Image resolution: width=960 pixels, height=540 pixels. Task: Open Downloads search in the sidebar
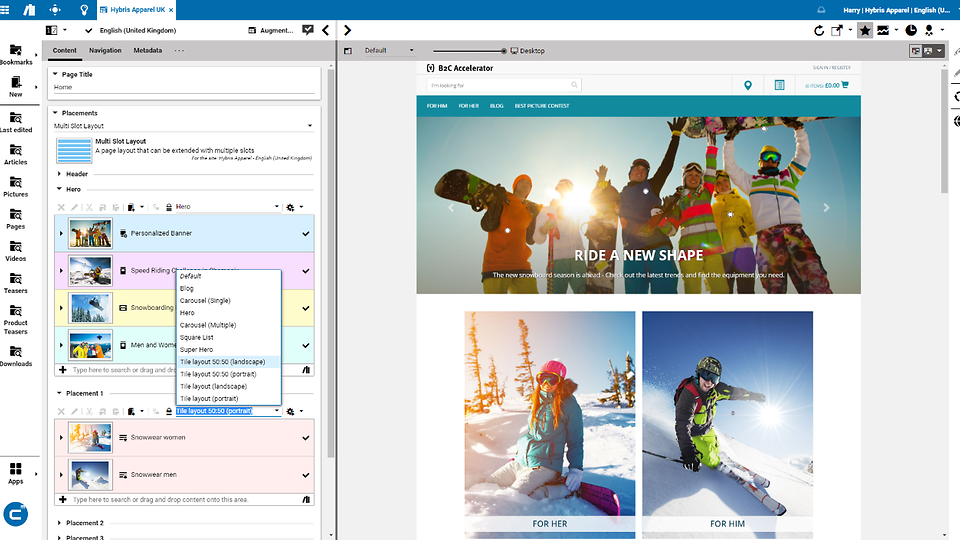coord(16,356)
